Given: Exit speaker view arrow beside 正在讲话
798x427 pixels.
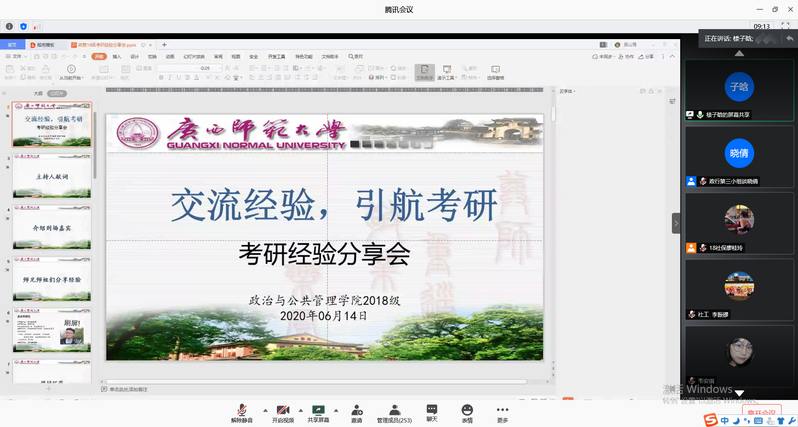Looking at the screenshot, I should pos(789,38).
